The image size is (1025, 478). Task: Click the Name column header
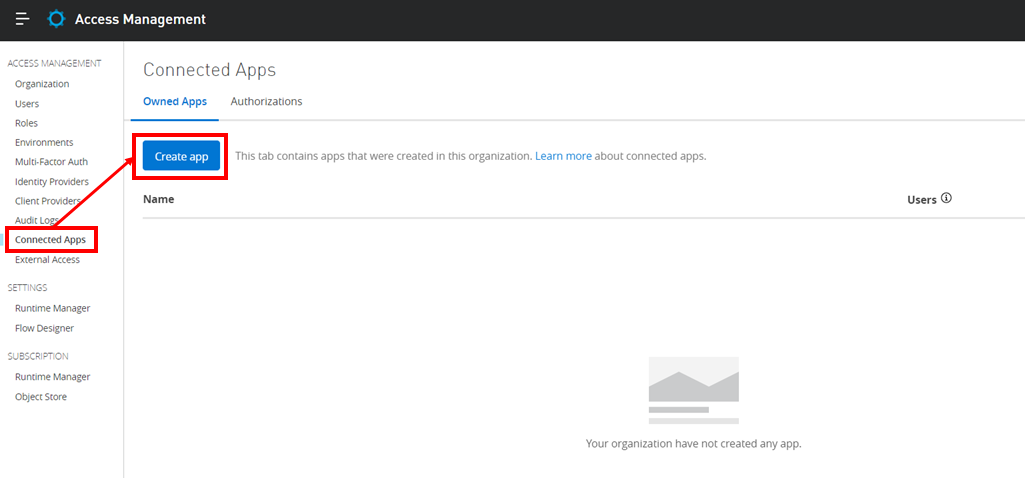(158, 199)
